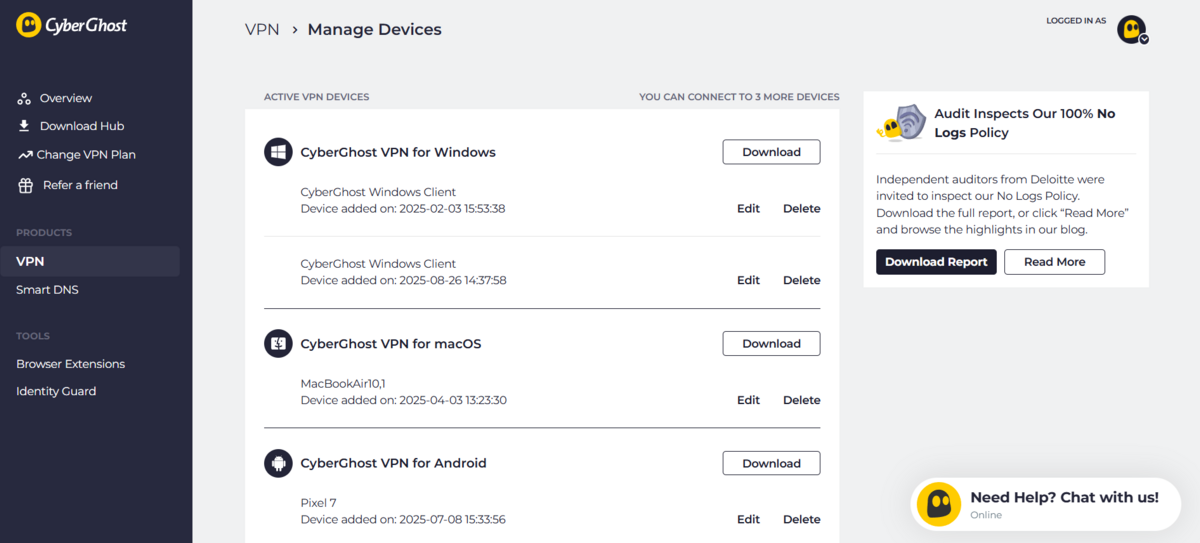Open the Need Help chat widget

point(1045,504)
